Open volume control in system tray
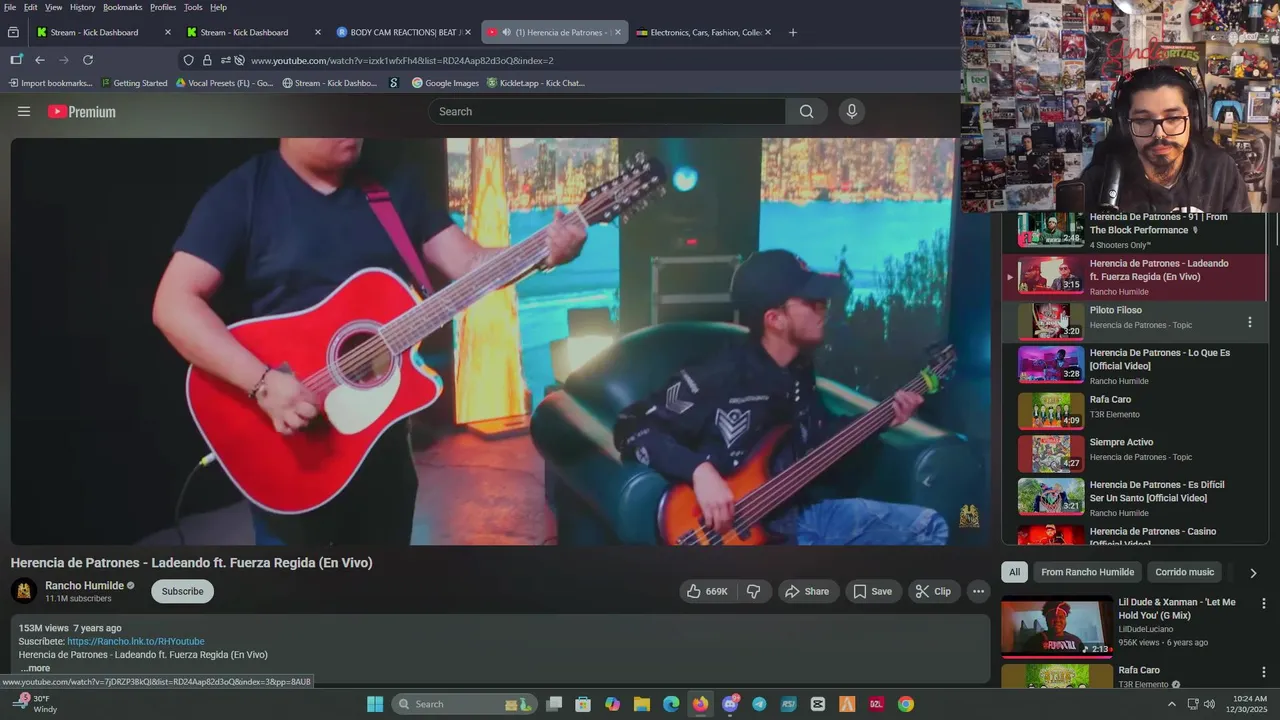Image resolution: width=1280 pixels, height=720 pixels. coord(1208,704)
